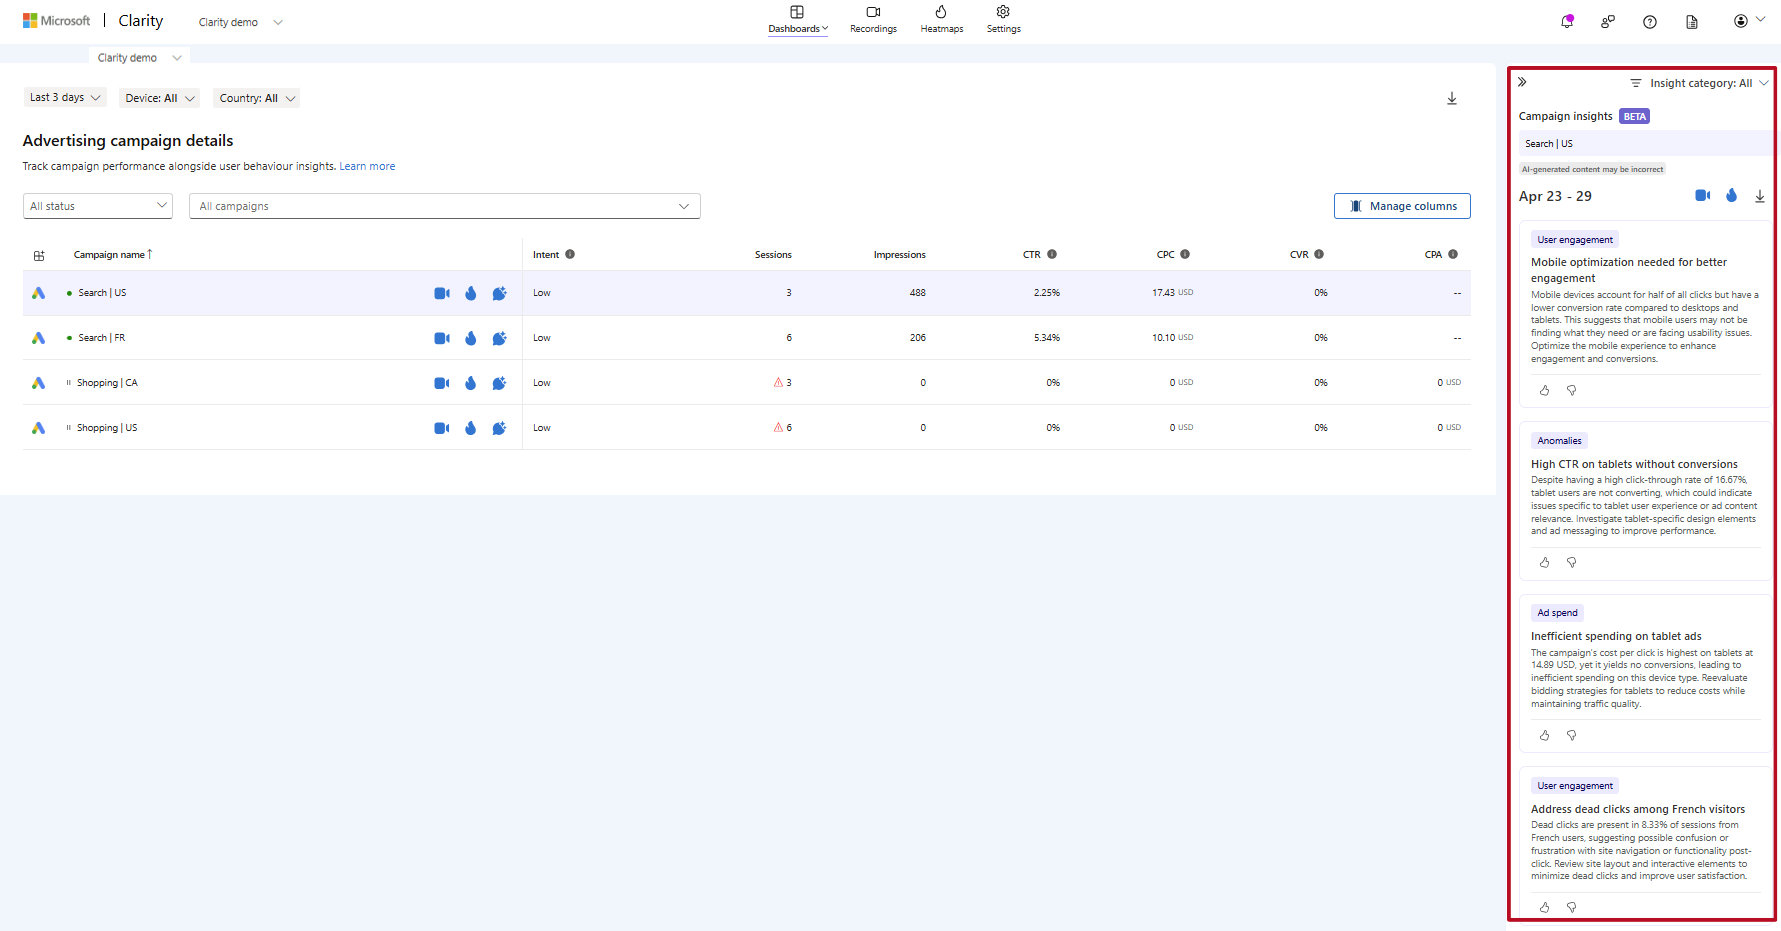Viewport: 1781px width, 931px height.
Task: Open recordings for Shopping | US campaign
Action: [x=441, y=428]
